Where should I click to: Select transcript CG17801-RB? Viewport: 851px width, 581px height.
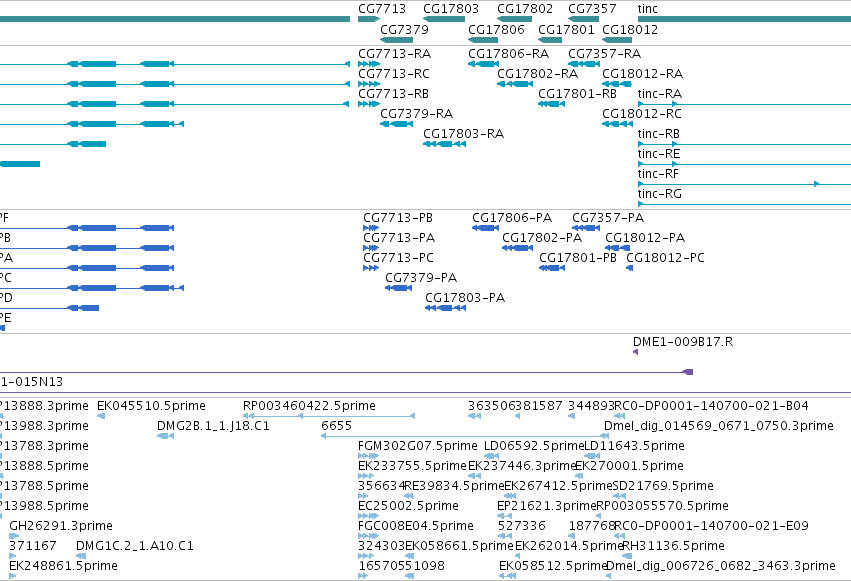coord(551,104)
